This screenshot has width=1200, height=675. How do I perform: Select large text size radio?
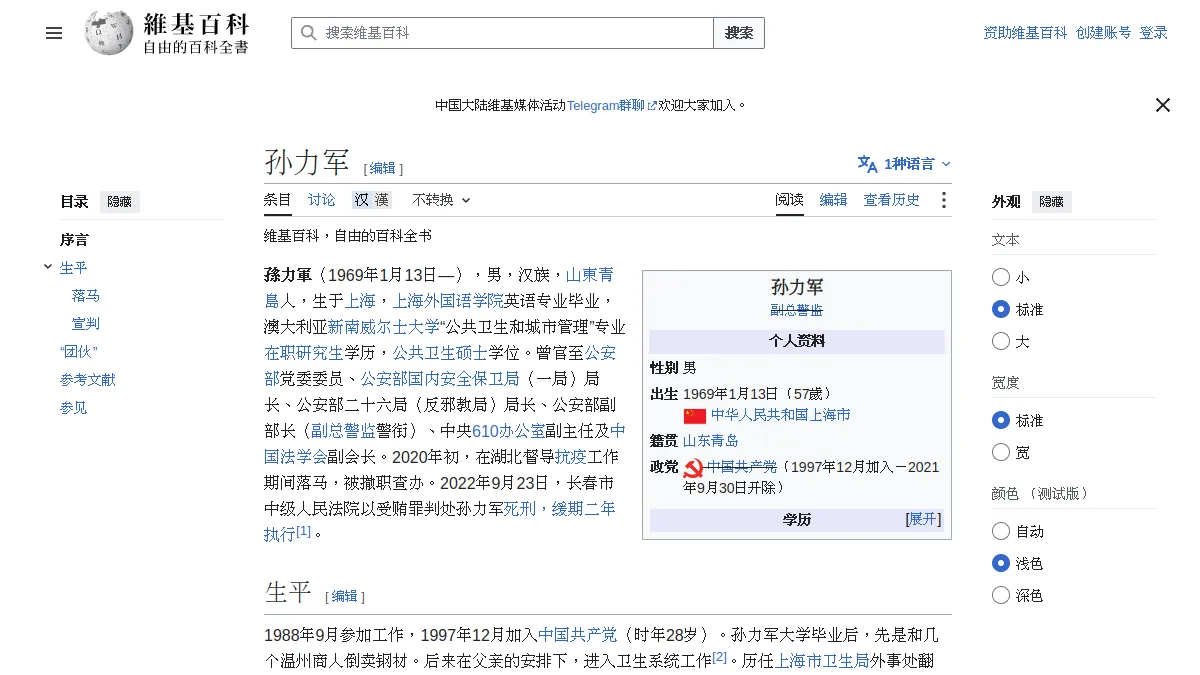[1001, 341]
